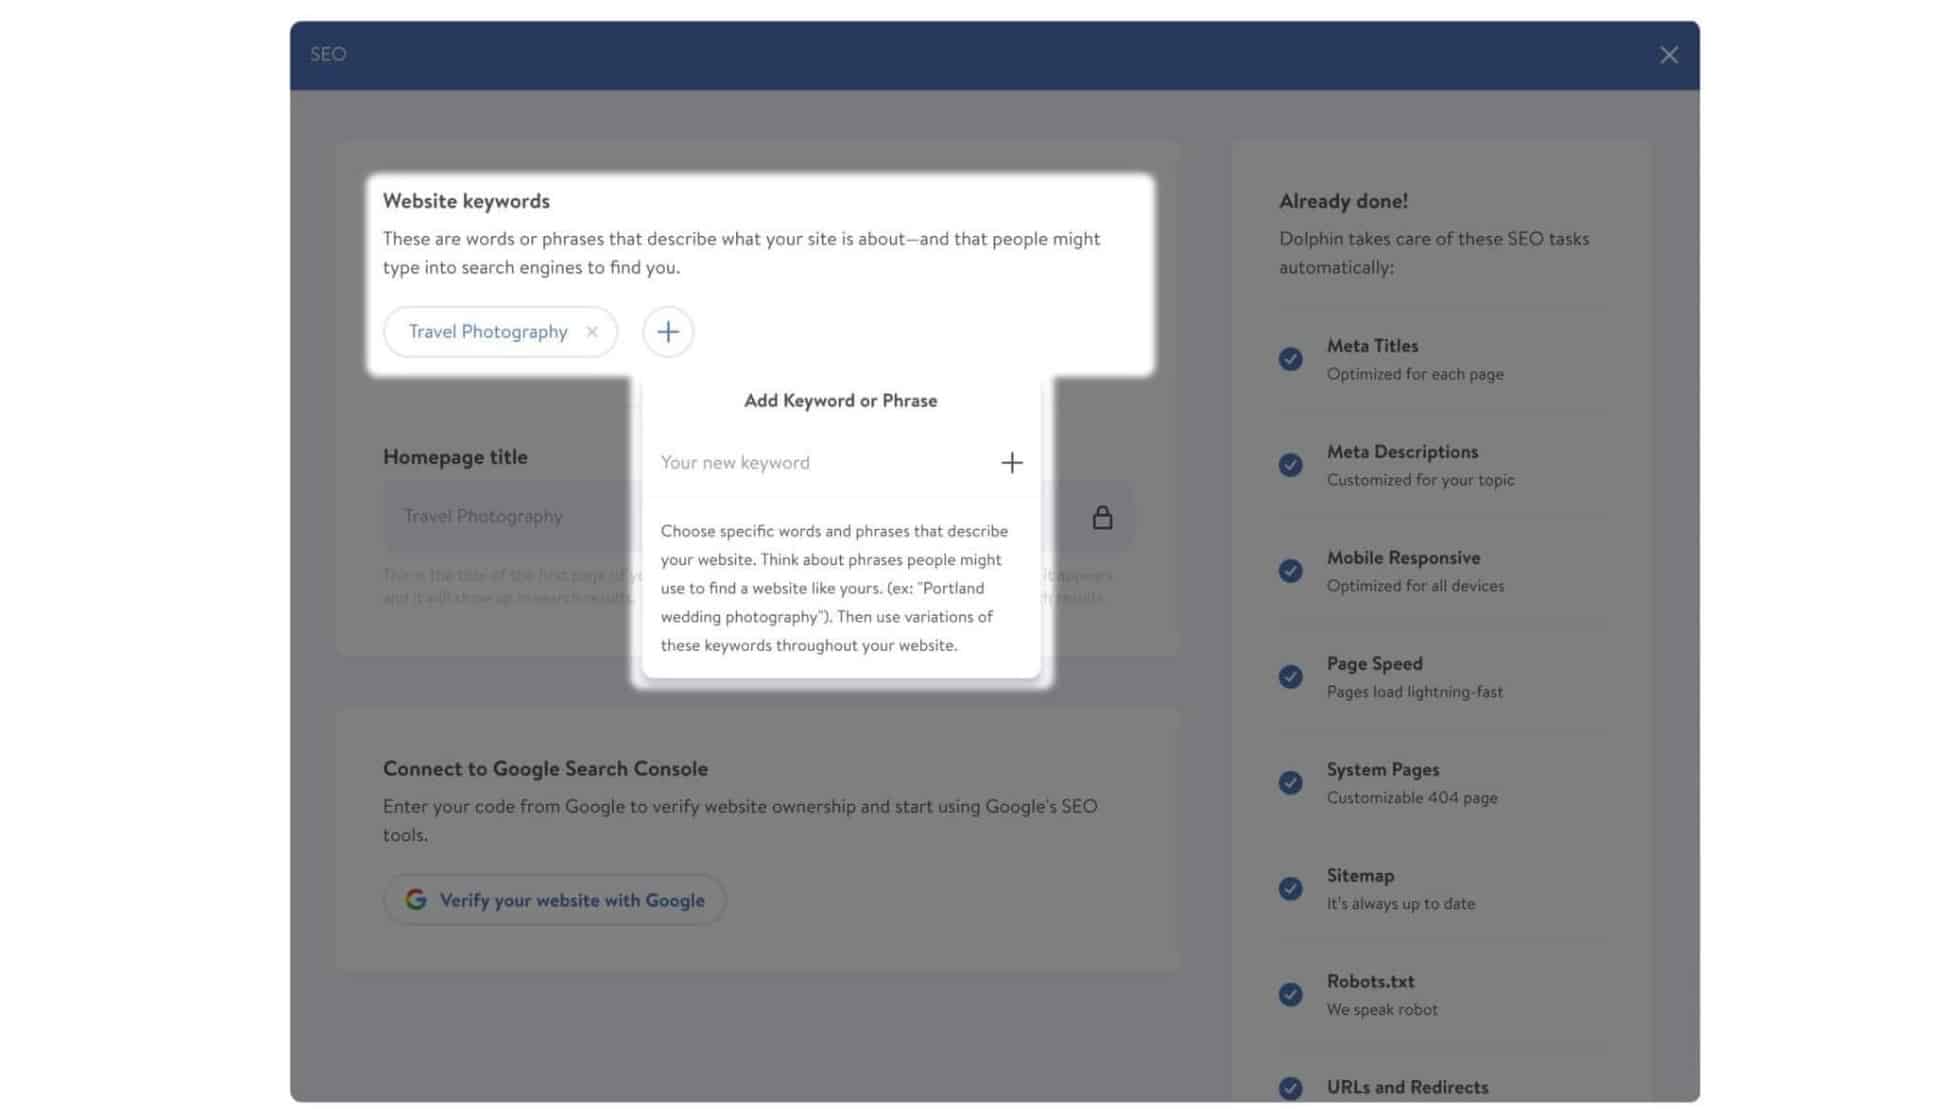Screen dimensions: 1957x1109
Task: Click the 'Already done!' heading
Action: (x=1343, y=201)
